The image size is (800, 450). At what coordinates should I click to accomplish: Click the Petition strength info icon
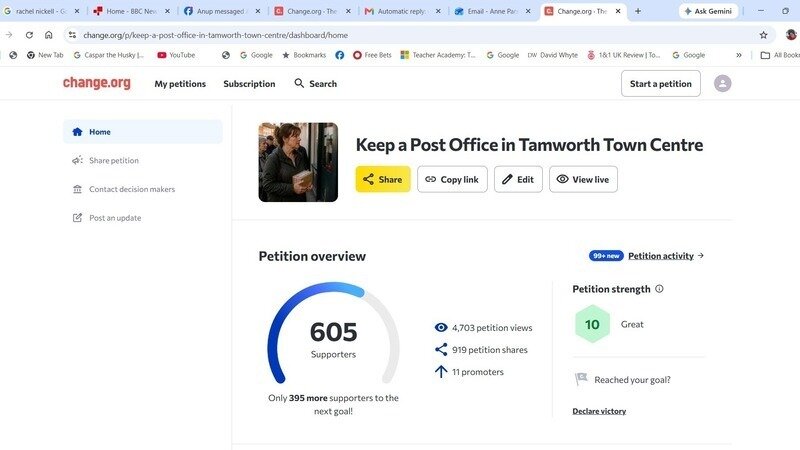(659, 289)
